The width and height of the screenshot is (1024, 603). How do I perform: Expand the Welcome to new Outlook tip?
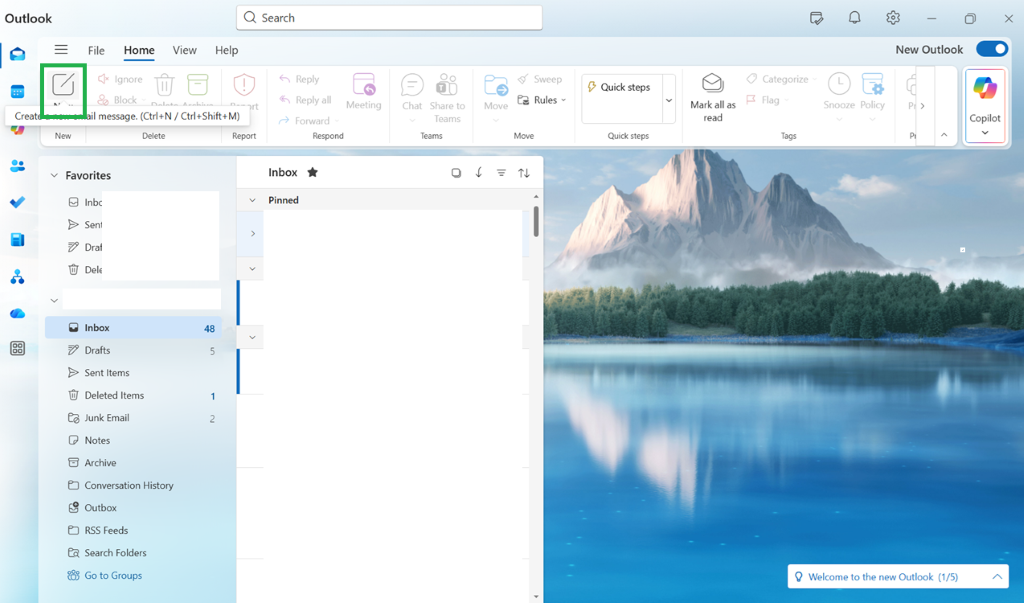click(x=997, y=577)
